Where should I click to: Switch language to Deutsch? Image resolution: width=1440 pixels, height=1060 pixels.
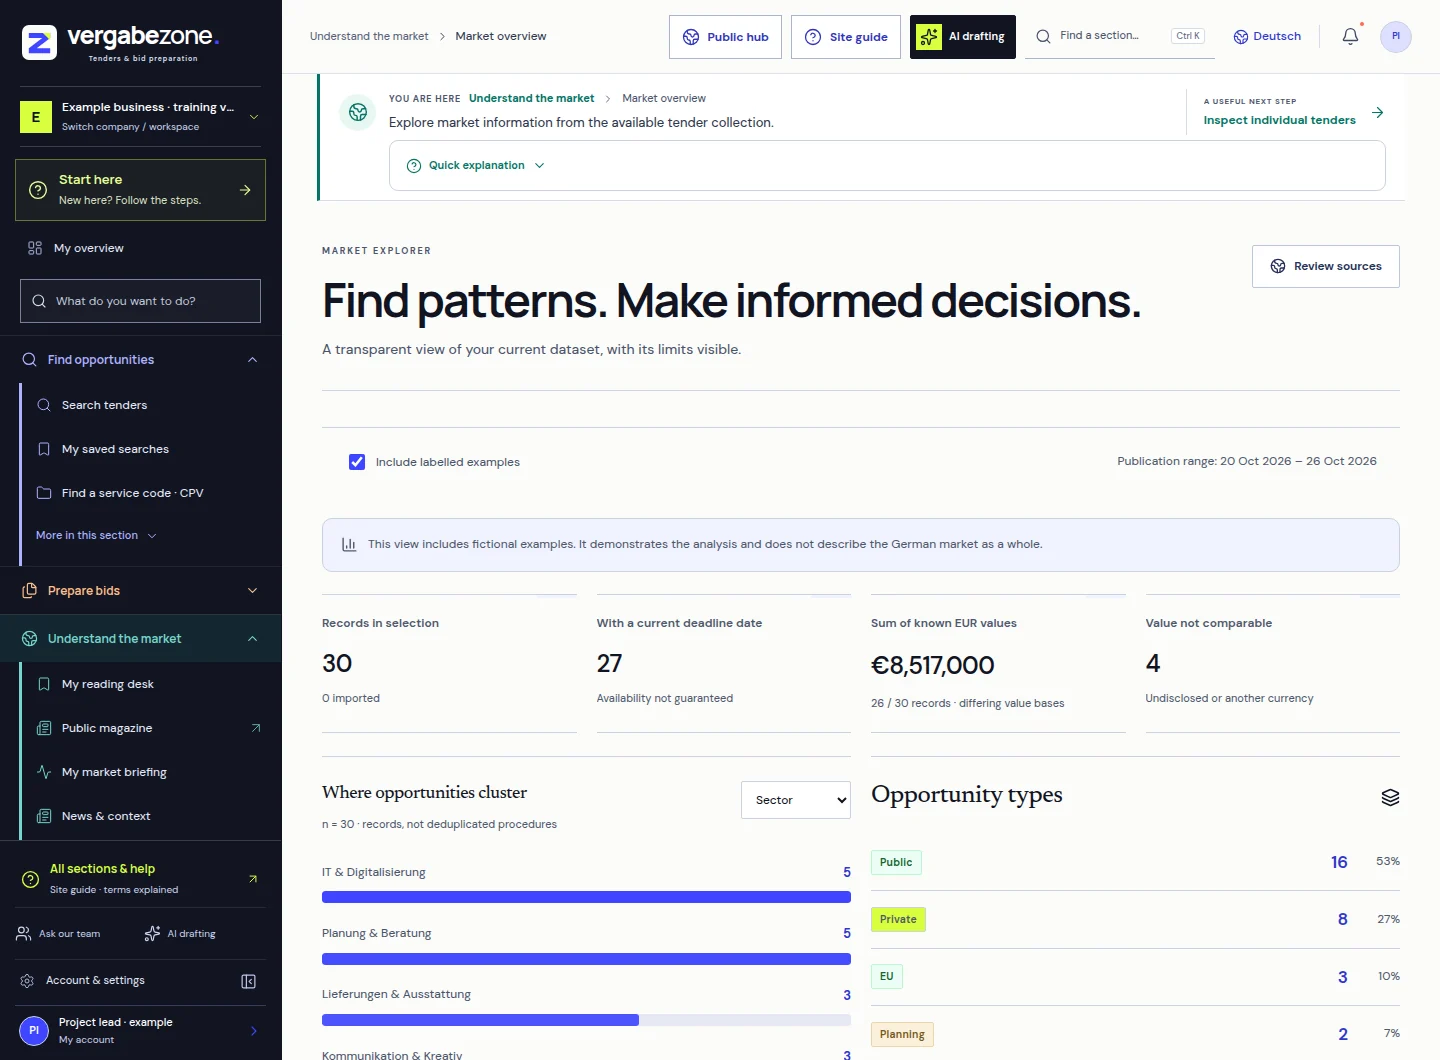[1267, 36]
